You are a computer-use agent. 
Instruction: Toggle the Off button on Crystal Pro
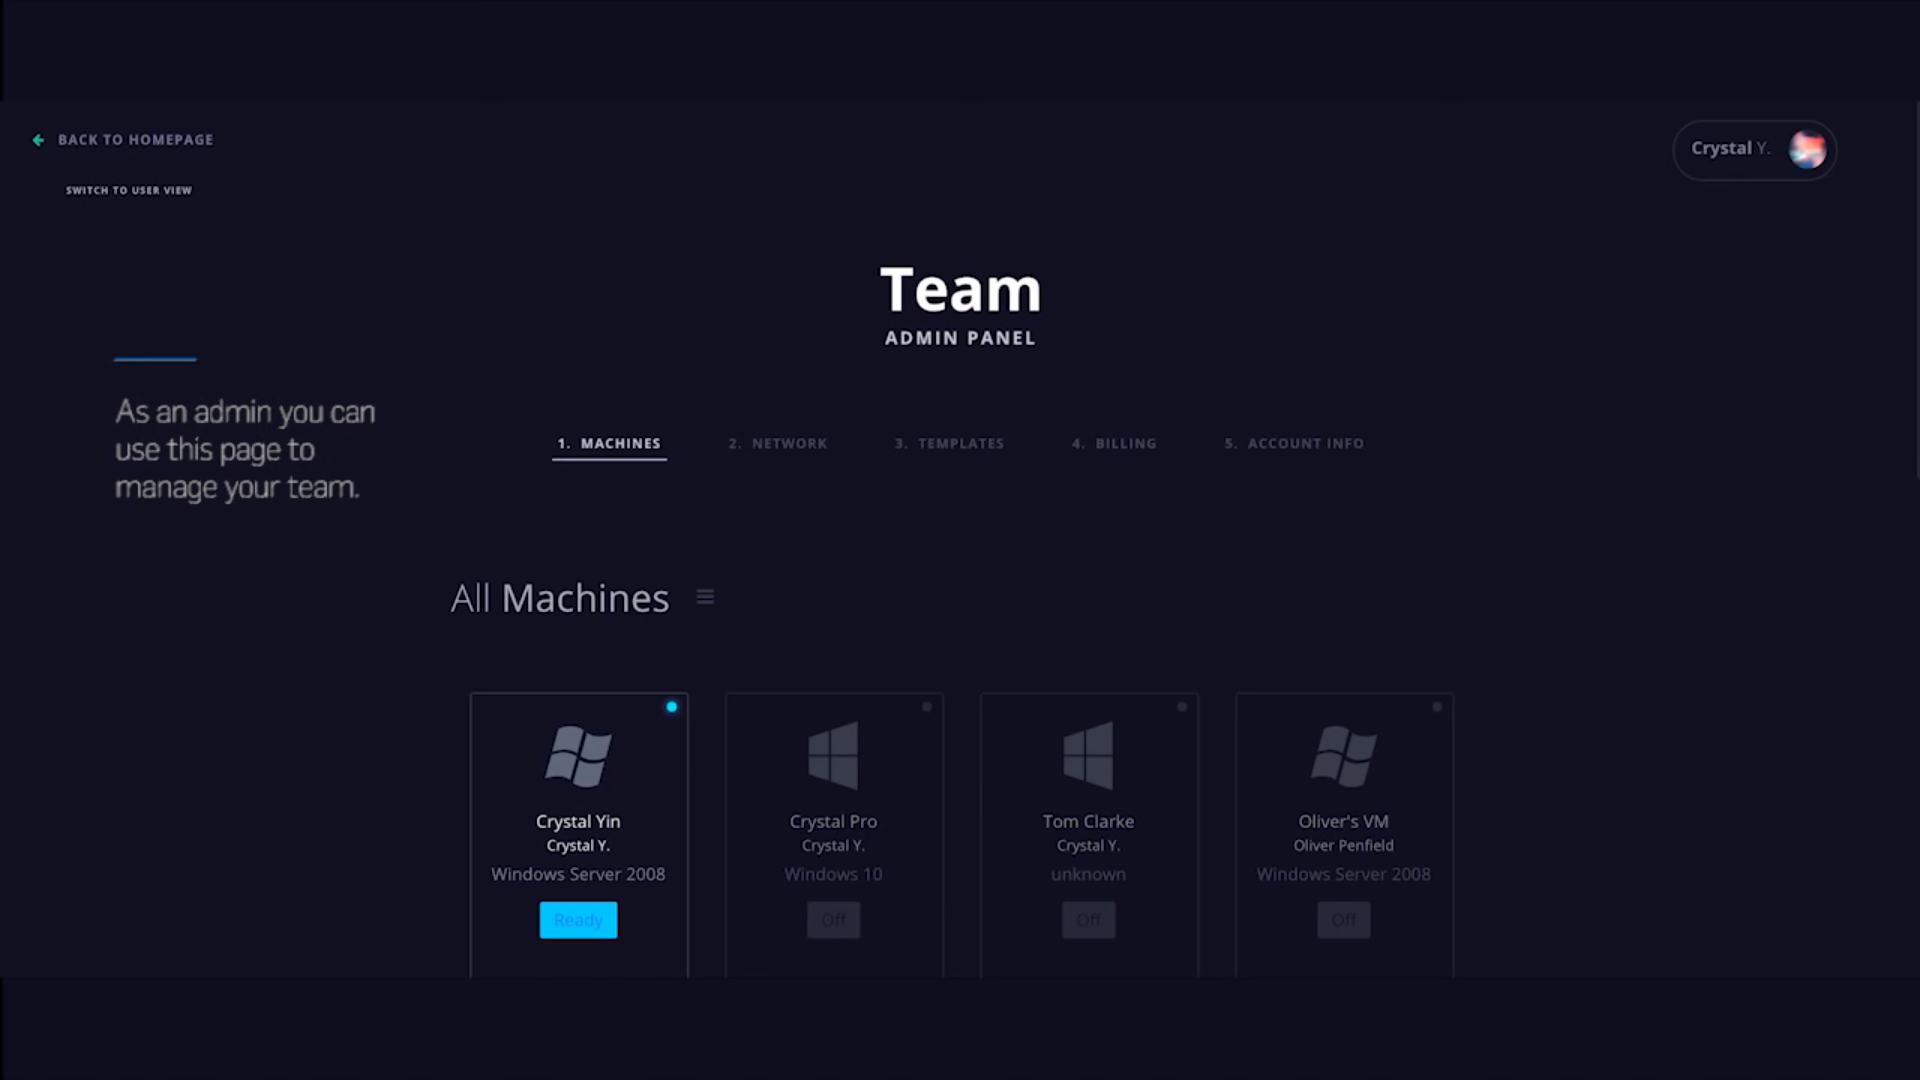pyautogui.click(x=833, y=920)
